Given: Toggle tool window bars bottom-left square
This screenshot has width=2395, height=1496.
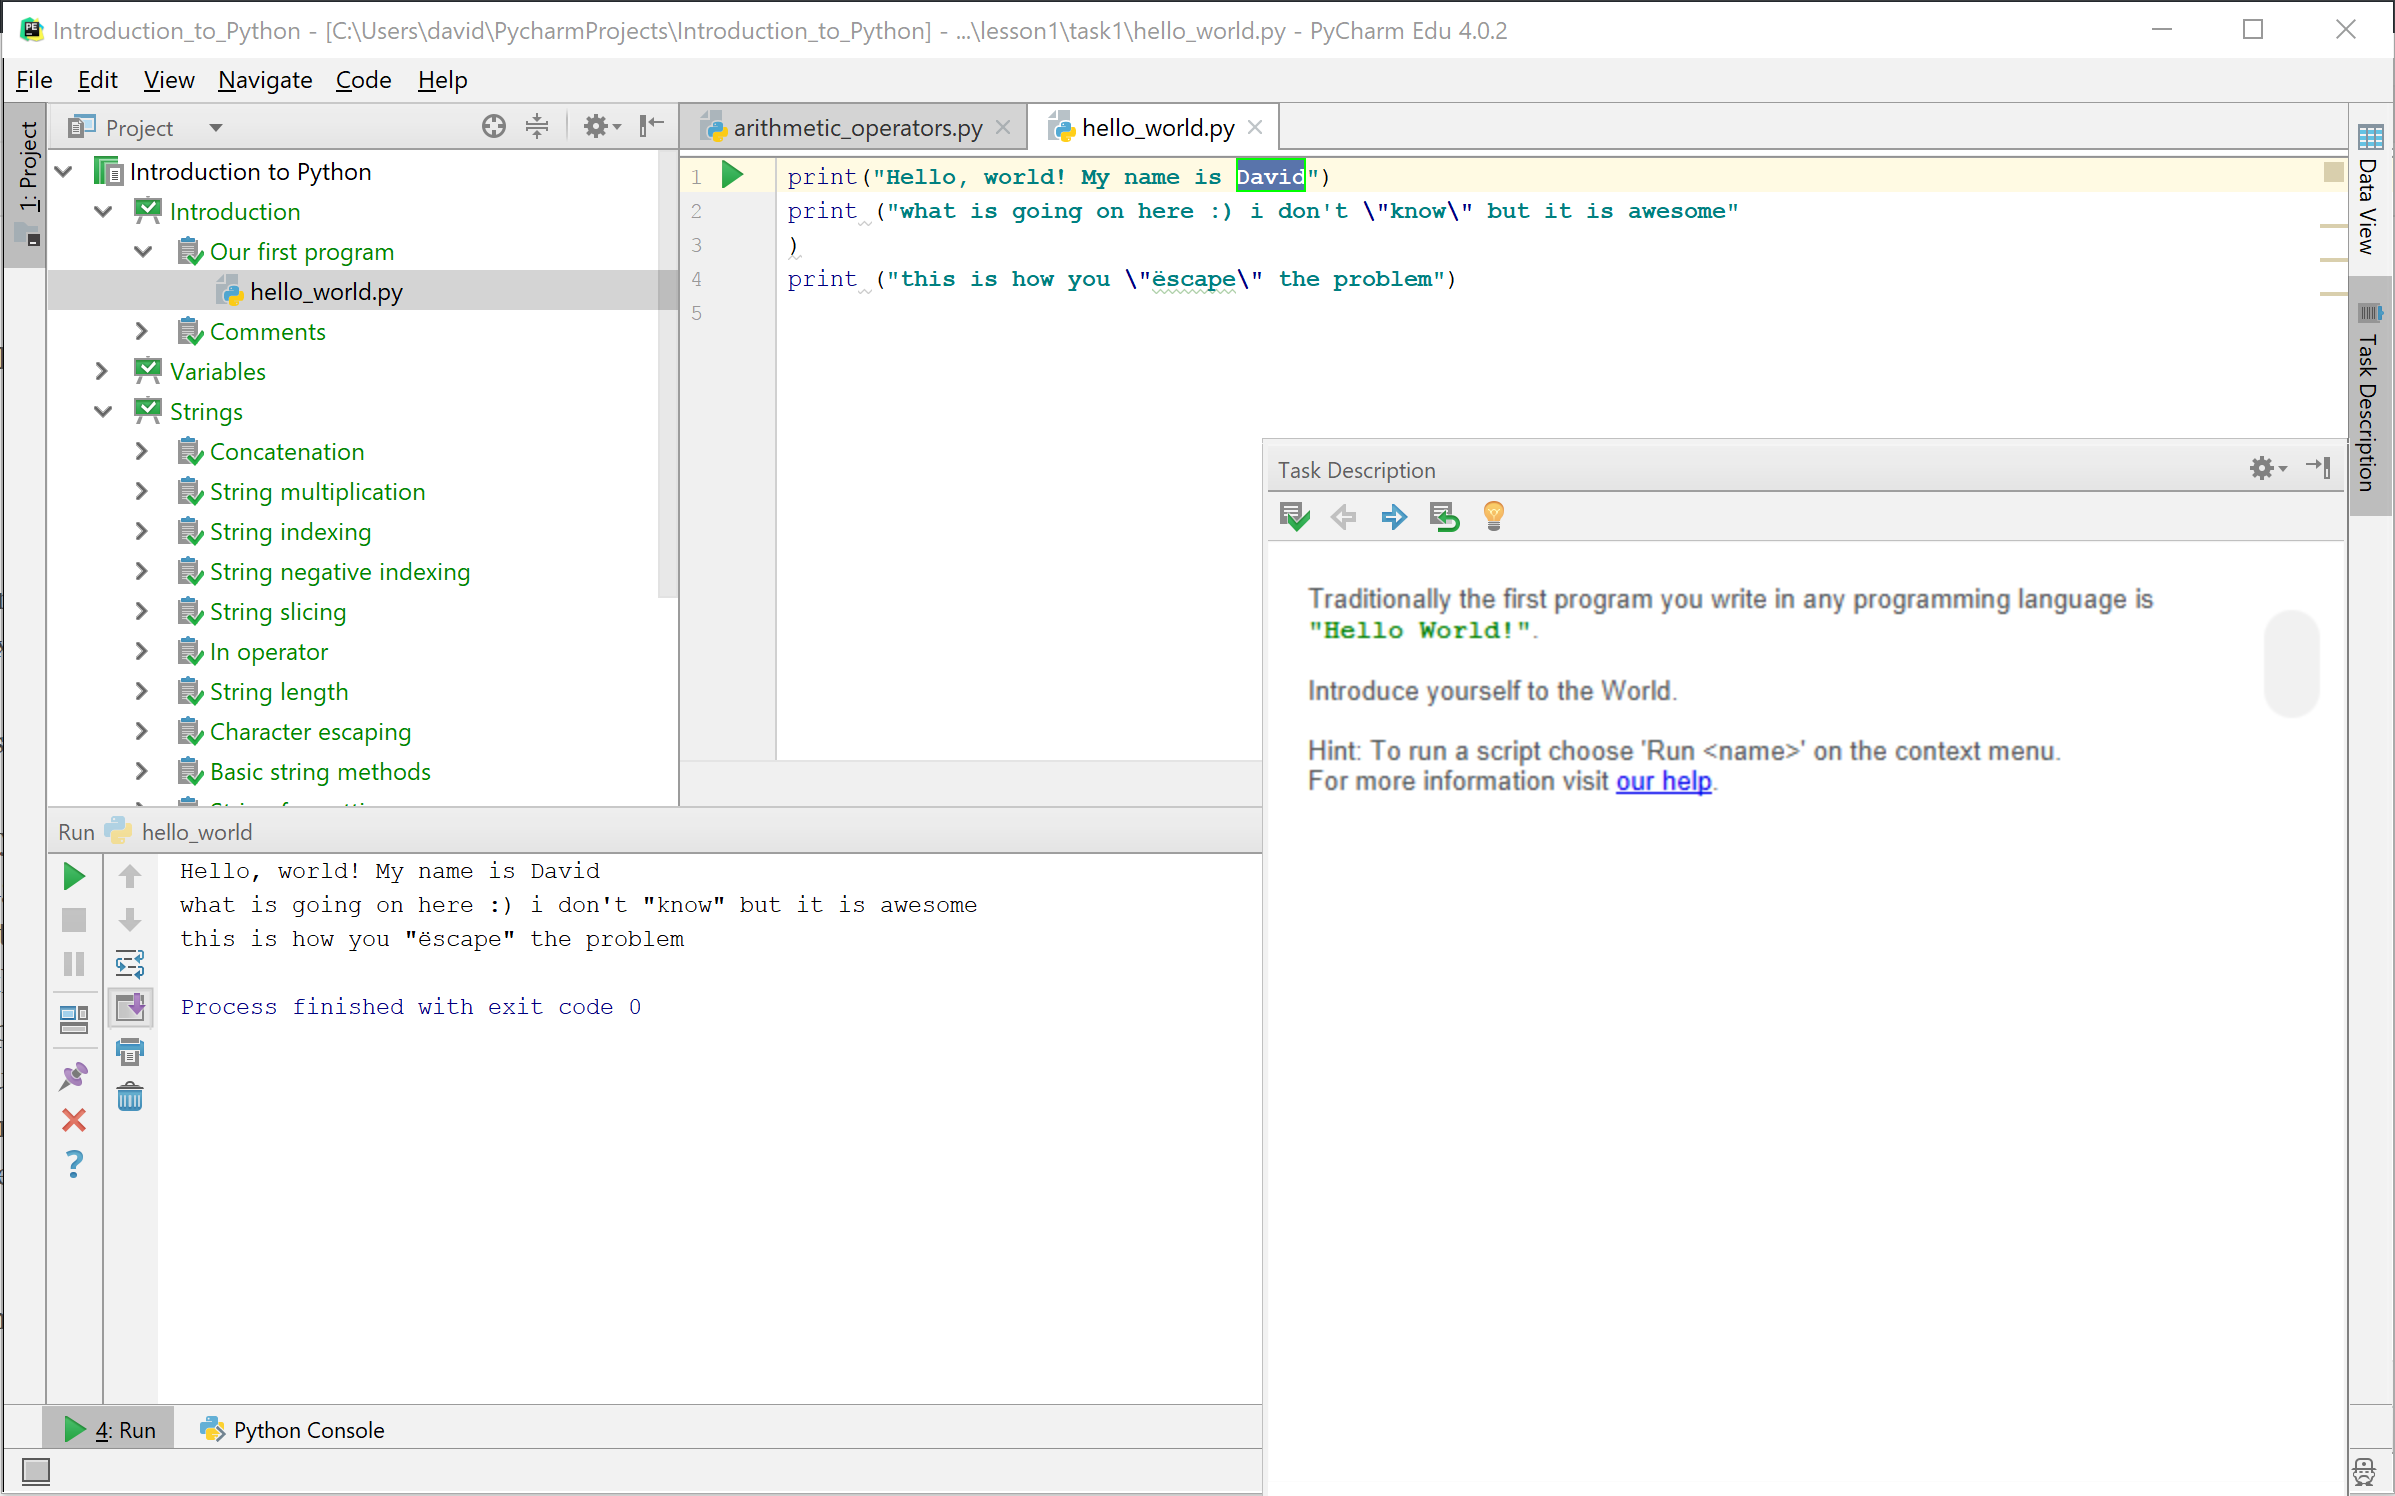Looking at the screenshot, I should (36, 1470).
